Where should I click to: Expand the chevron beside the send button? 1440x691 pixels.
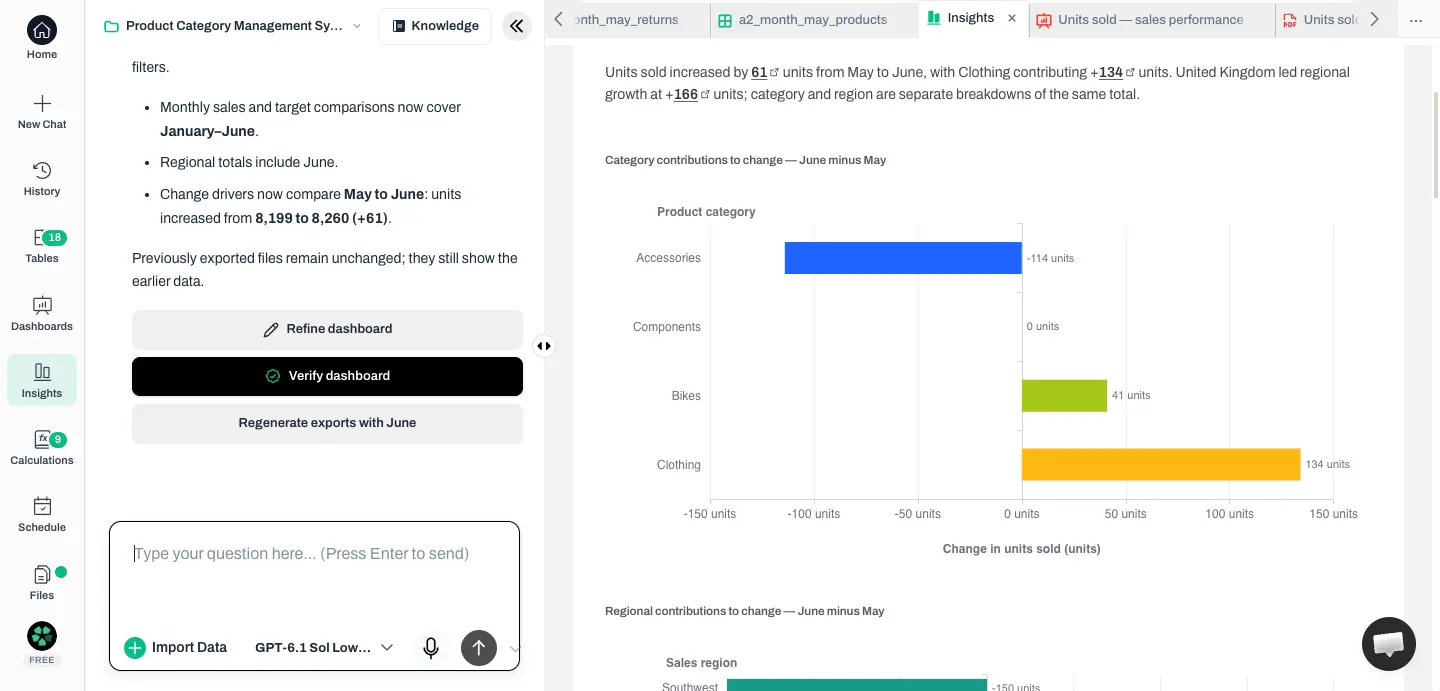[515, 648]
